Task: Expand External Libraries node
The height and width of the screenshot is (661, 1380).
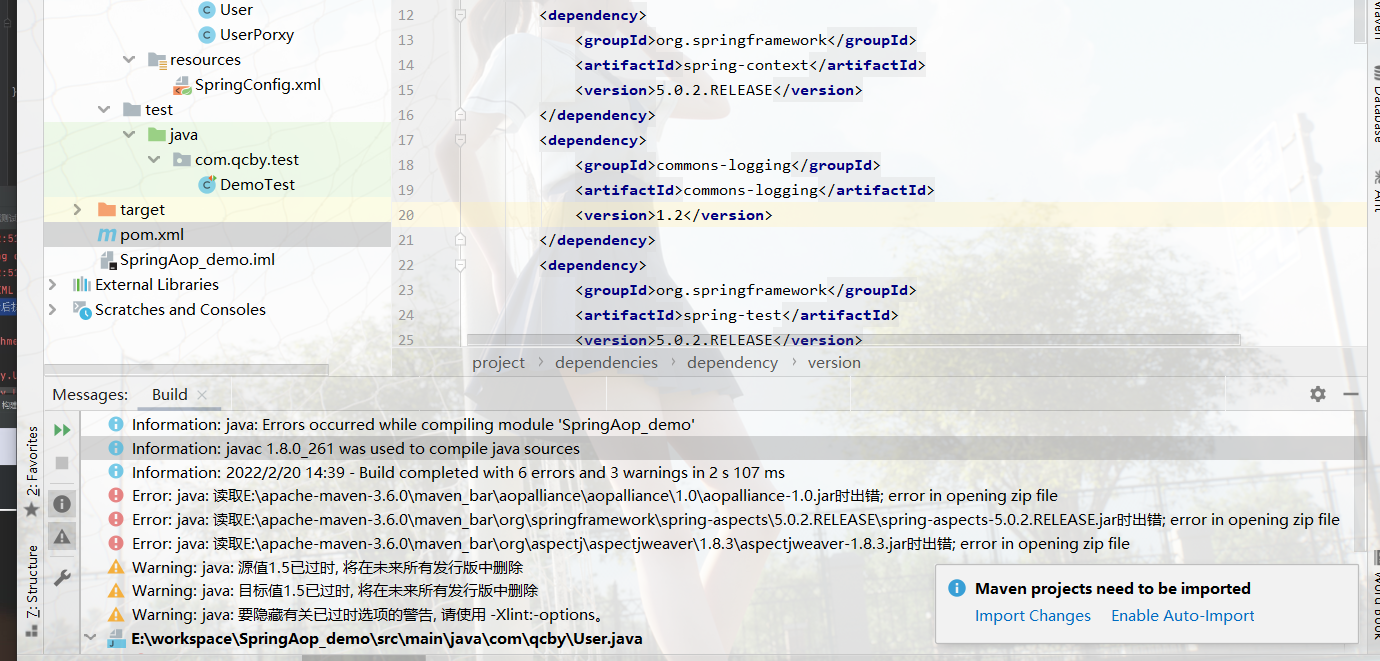Action: [x=53, y=285]
